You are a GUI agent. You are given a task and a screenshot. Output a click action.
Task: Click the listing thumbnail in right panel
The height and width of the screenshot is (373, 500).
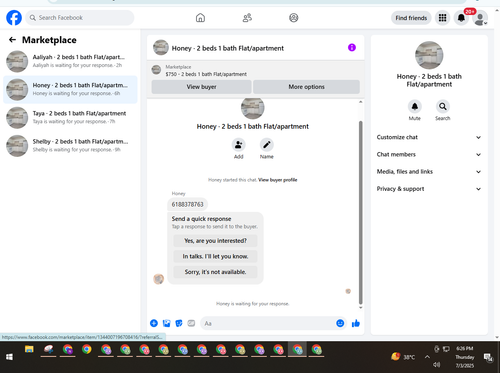pyautogui.click(x=429, y=55)
